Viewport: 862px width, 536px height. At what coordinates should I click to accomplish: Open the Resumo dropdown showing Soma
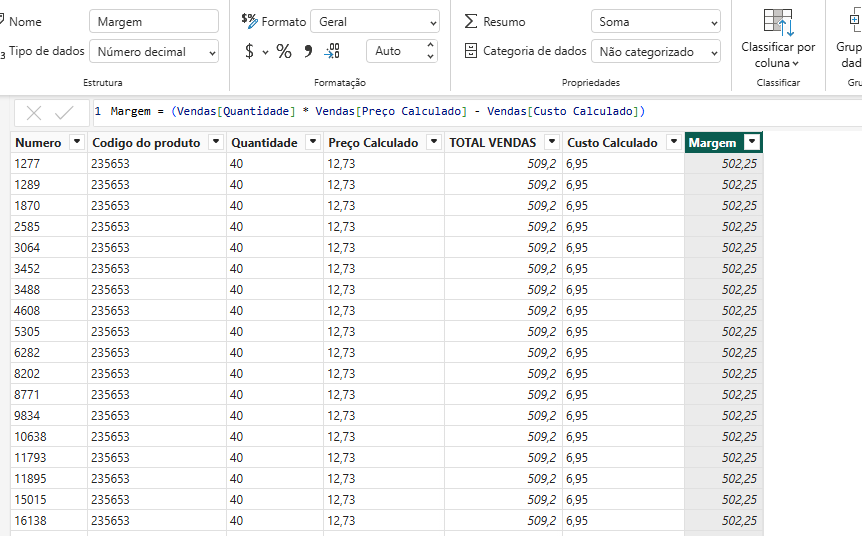coord(655,22)
